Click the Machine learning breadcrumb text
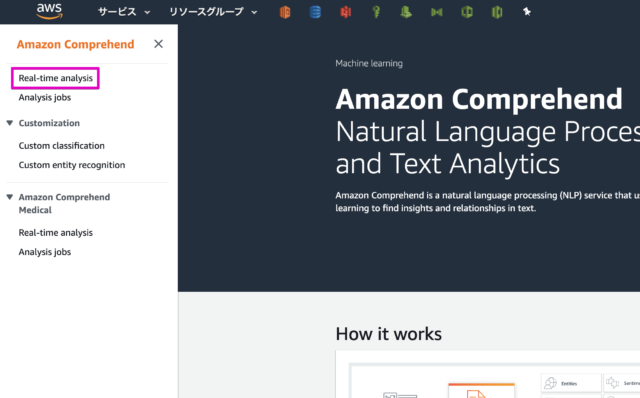 click(369, 63)
